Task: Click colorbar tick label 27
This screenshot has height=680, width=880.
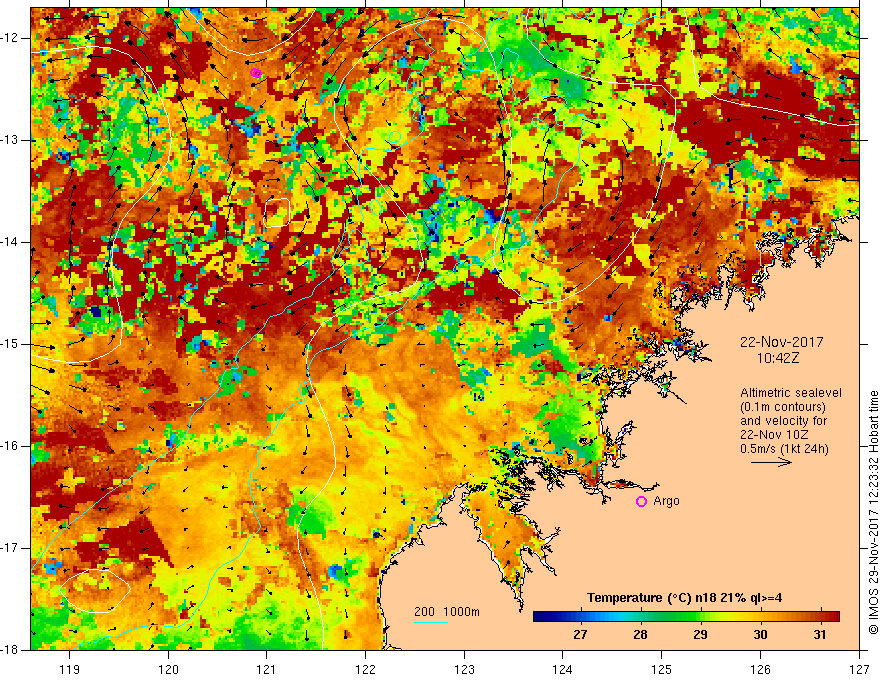Action: pos(580,635)
